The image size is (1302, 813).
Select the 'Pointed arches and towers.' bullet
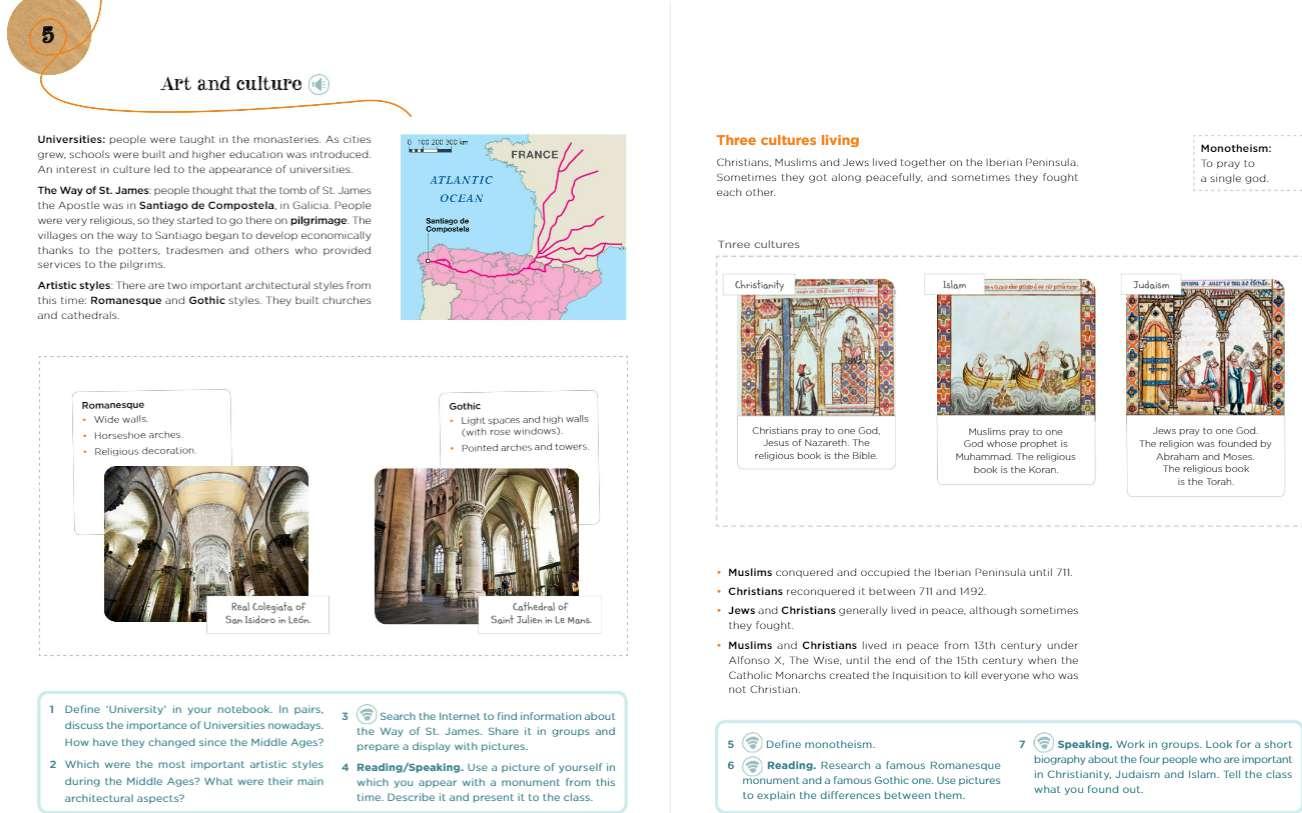coord(525,448)
